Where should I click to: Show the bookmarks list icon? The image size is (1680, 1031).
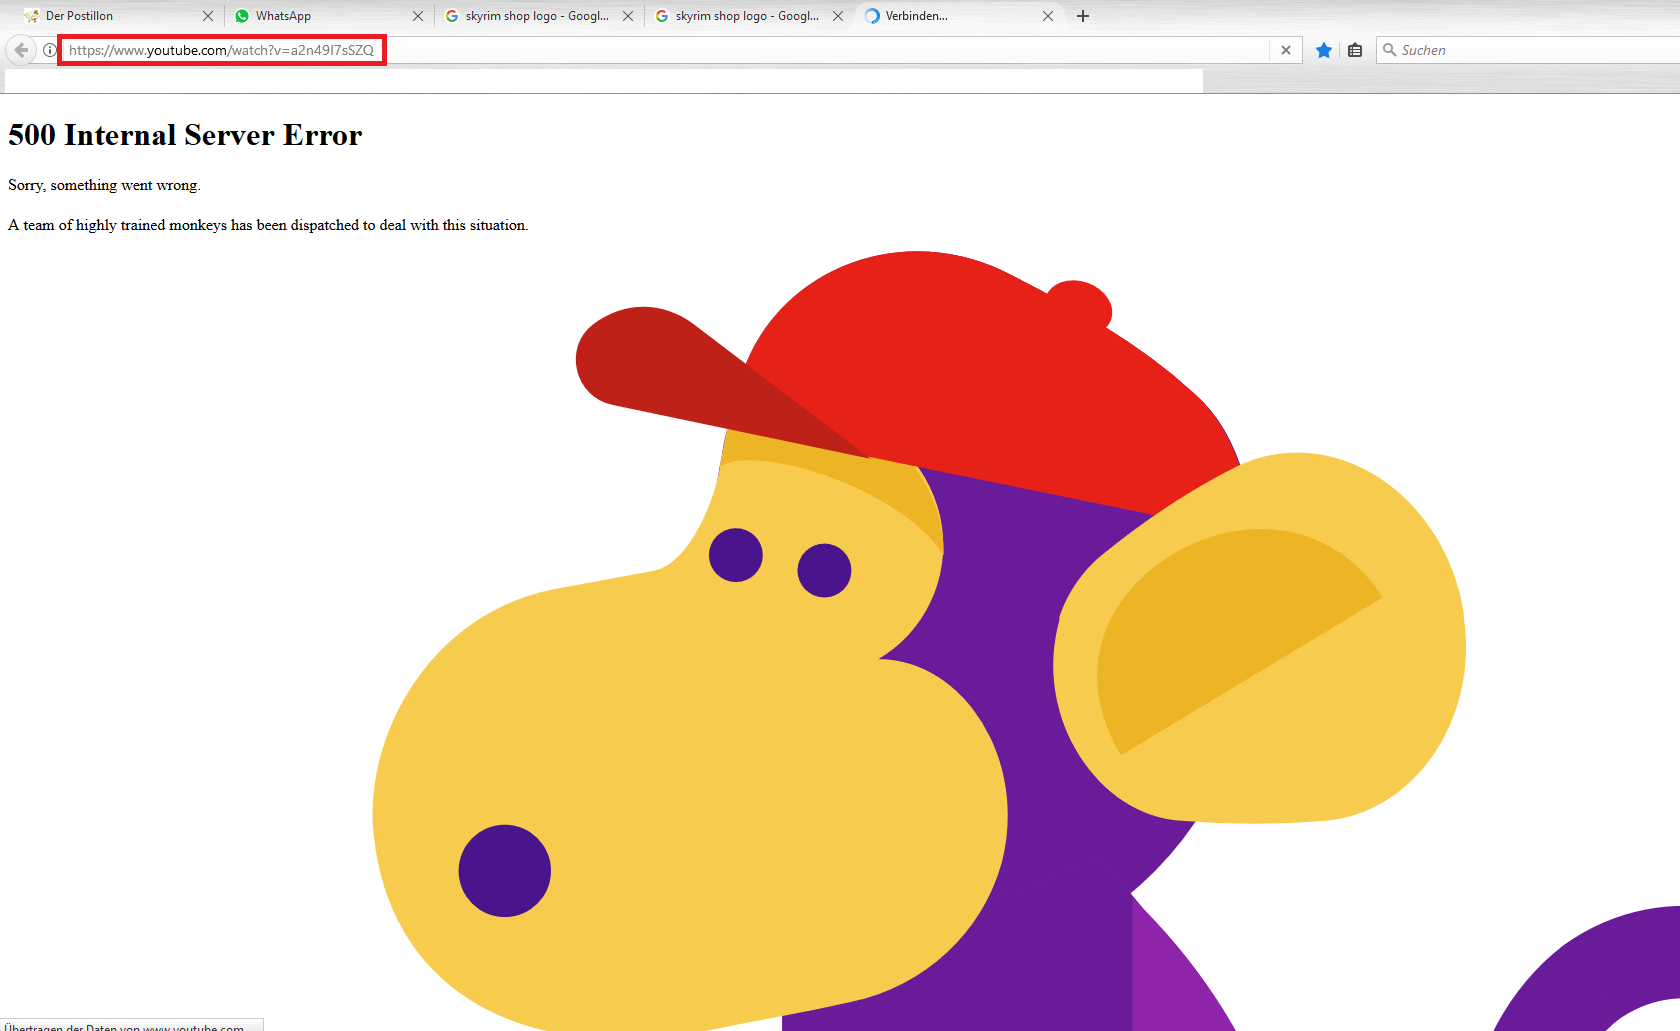[1355, 50]
